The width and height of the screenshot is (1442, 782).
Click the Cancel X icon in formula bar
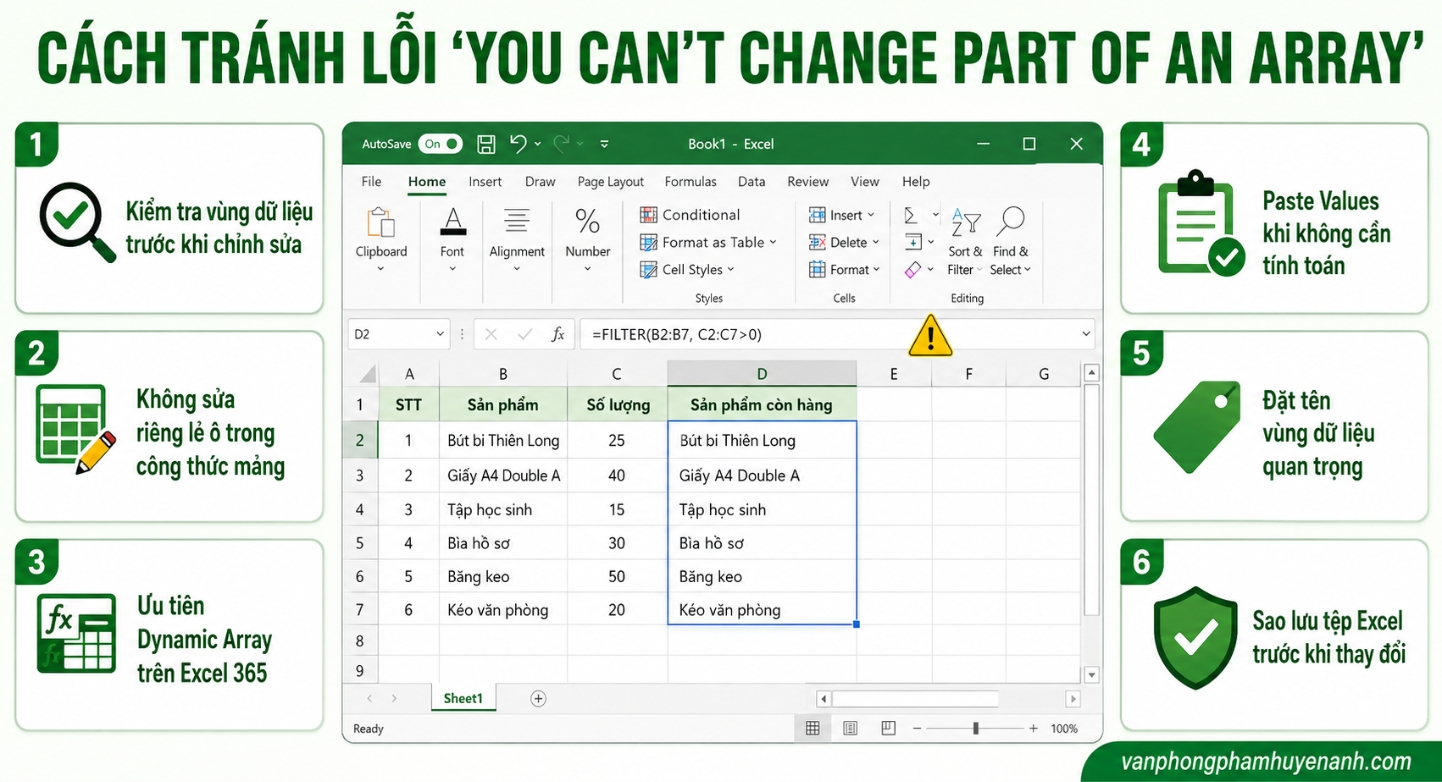pyautogui.click(x=491, y=334)
